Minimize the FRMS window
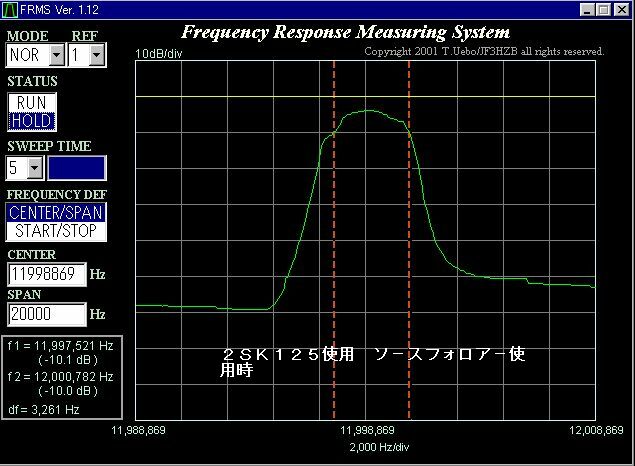The width and height of the screenshot is (635, 466). coord(587,10)
